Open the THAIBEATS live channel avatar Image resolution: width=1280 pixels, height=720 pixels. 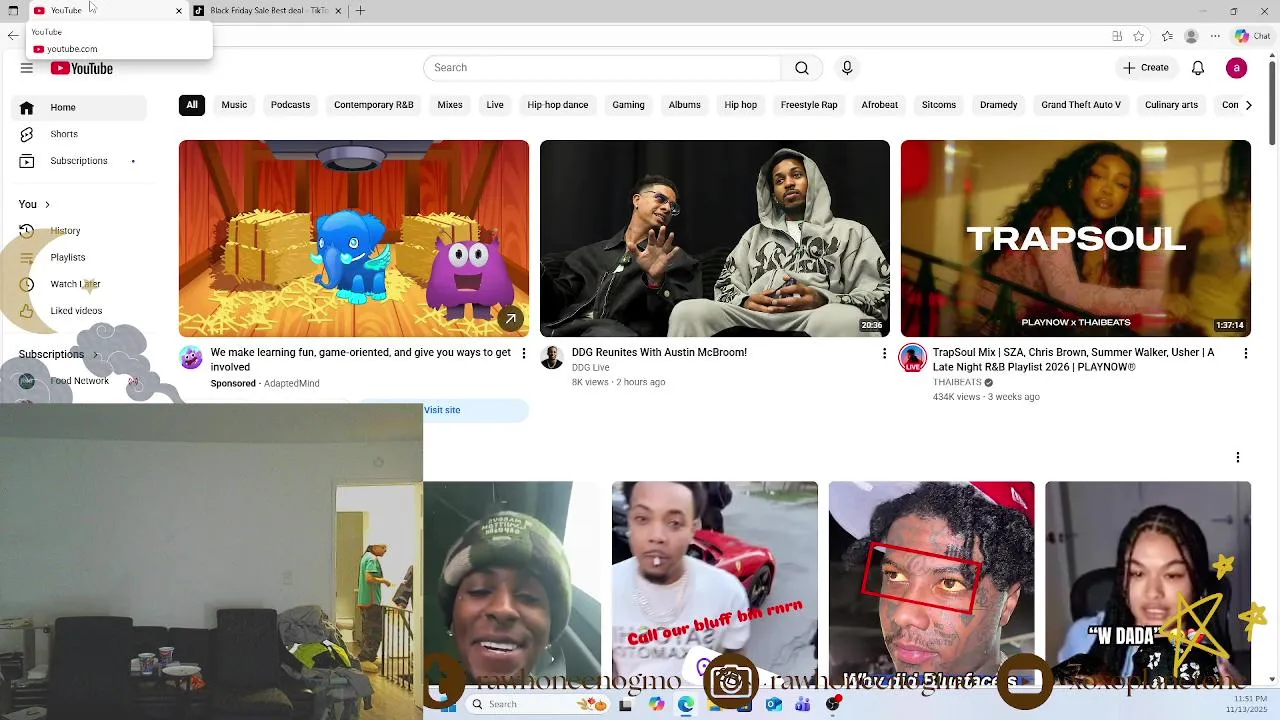(913, 358)
